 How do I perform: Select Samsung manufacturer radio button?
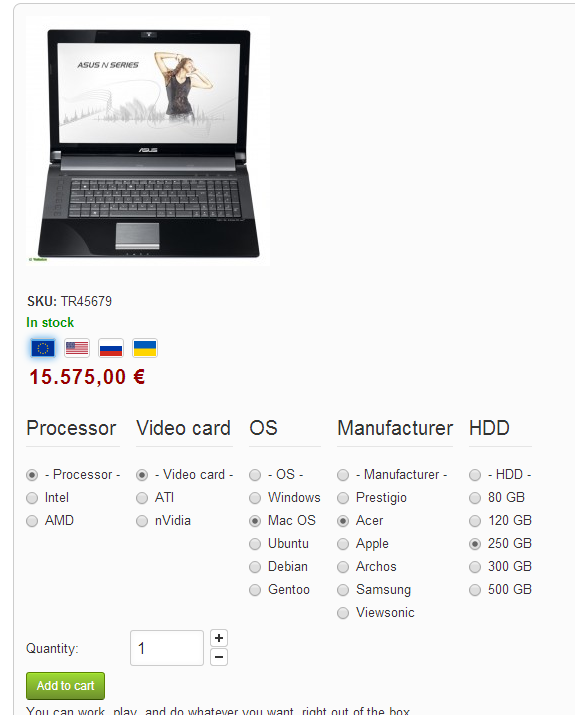point(343,590)
